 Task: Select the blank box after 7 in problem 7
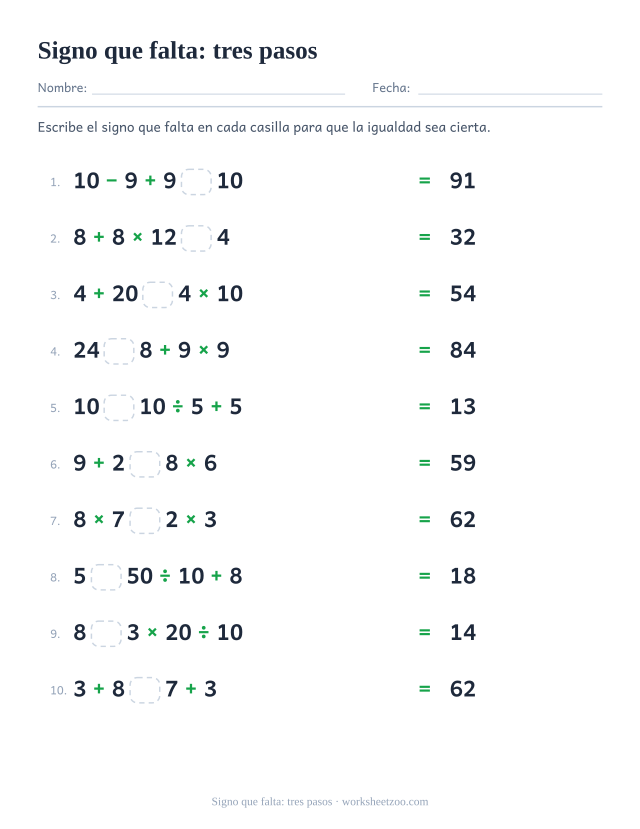click(x=145, y=521)
